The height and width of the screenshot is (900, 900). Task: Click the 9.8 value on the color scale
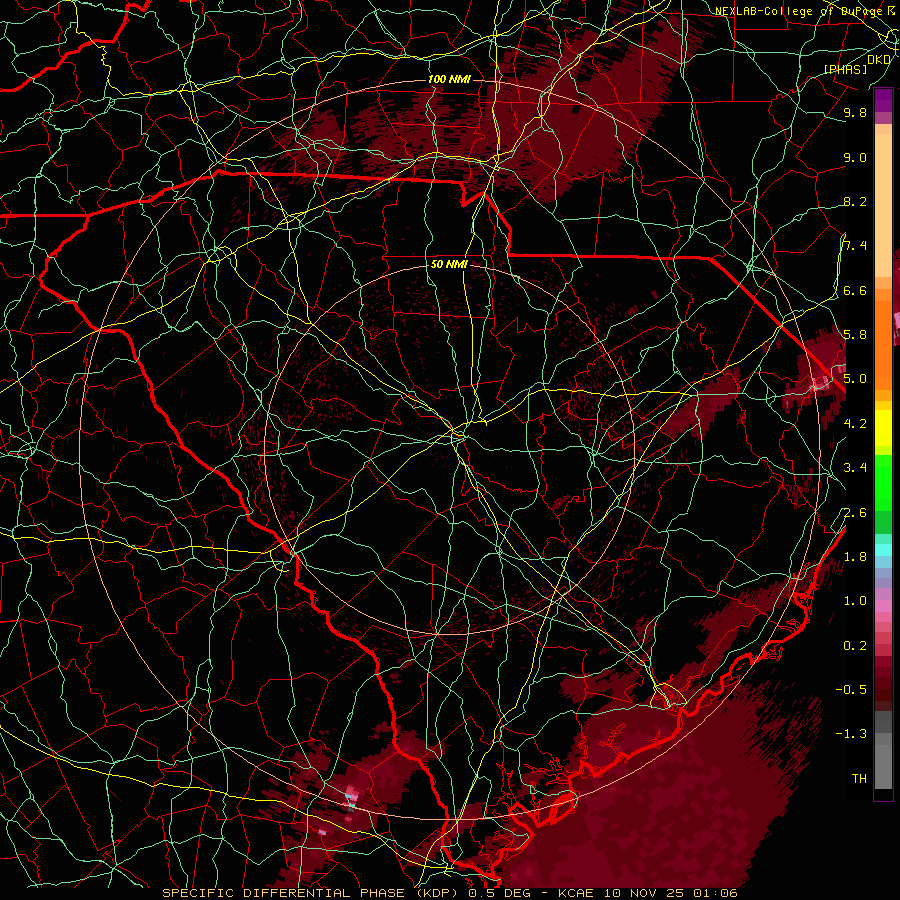[855, 112]
